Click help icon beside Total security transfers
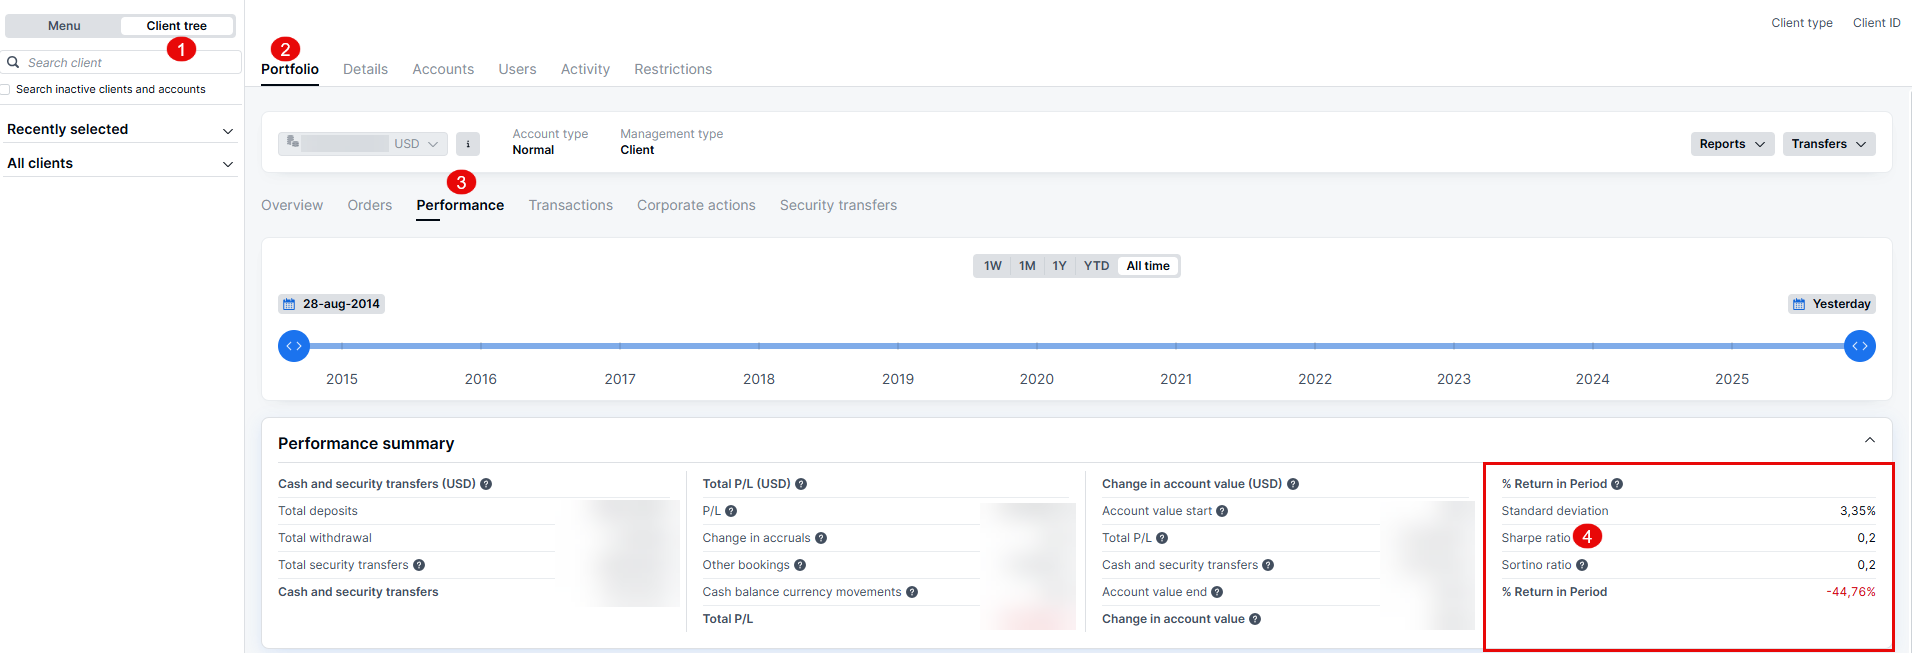1912x653 pixels. tap(419, 565)
